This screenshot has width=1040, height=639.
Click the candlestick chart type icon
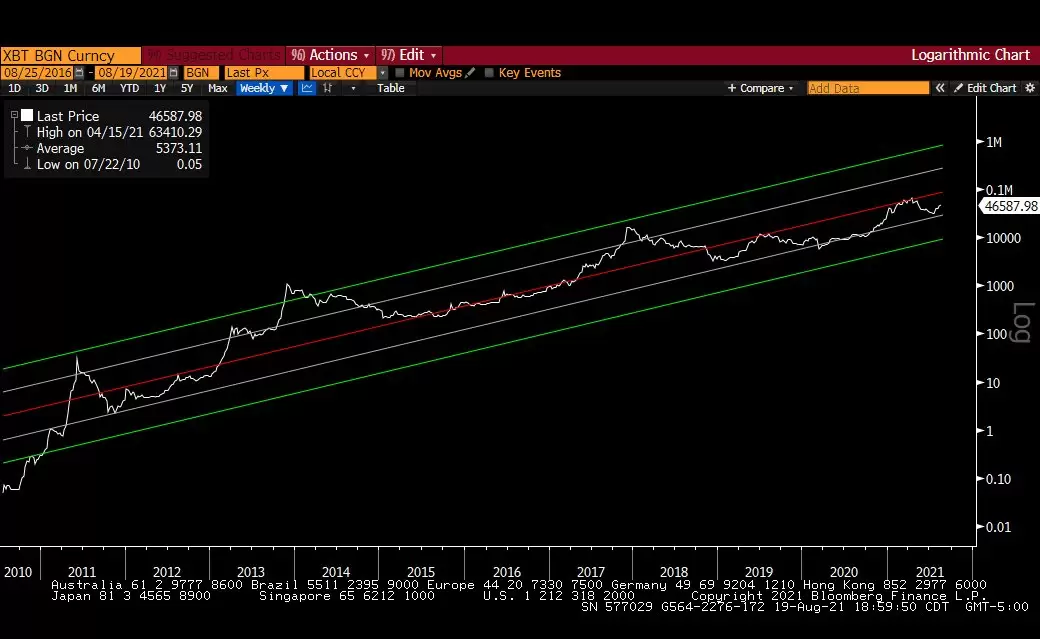[x=327, y=88]
